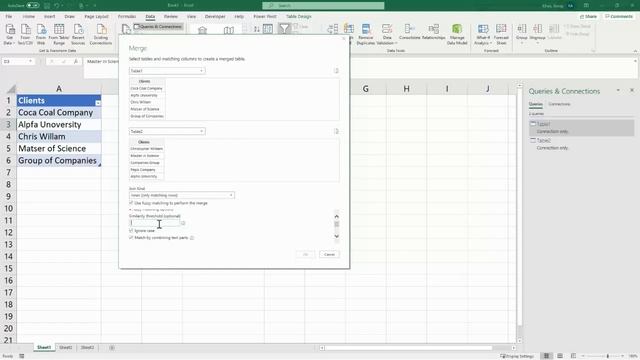
Task: Click Forecast Sheet icon
Action: click(x=501, y=34)
